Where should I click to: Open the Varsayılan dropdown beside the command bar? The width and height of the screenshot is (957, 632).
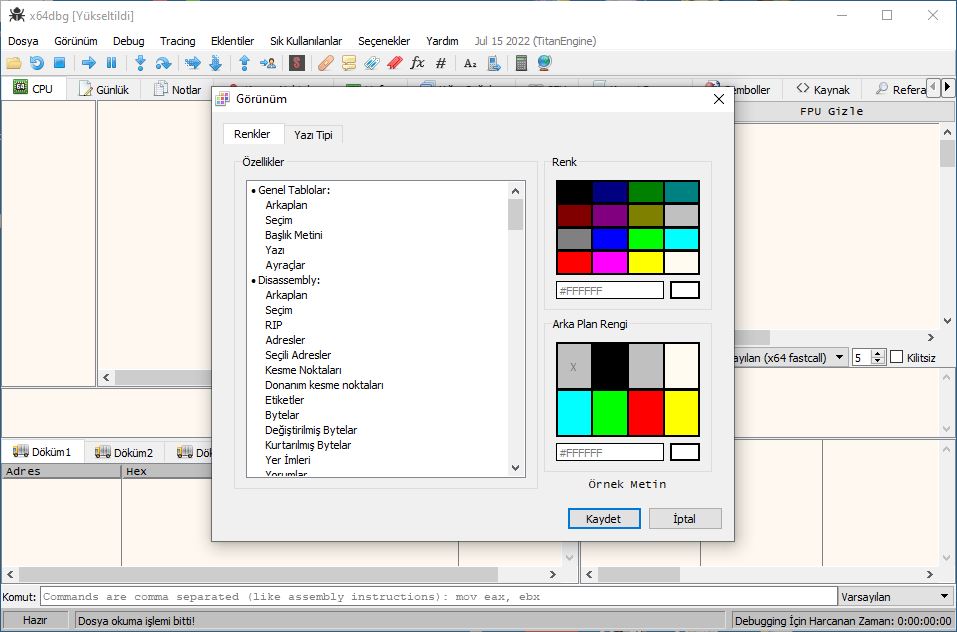tap(896, 597)
